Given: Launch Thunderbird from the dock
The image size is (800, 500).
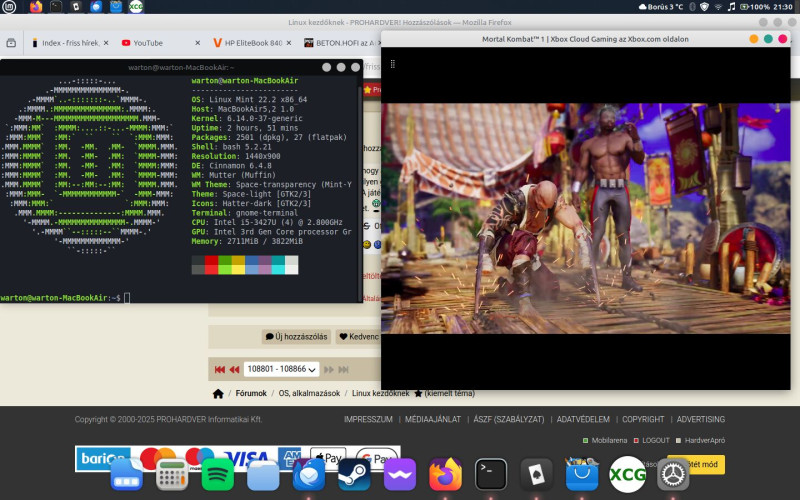Looking at the screenshot, I should [309, 474].
